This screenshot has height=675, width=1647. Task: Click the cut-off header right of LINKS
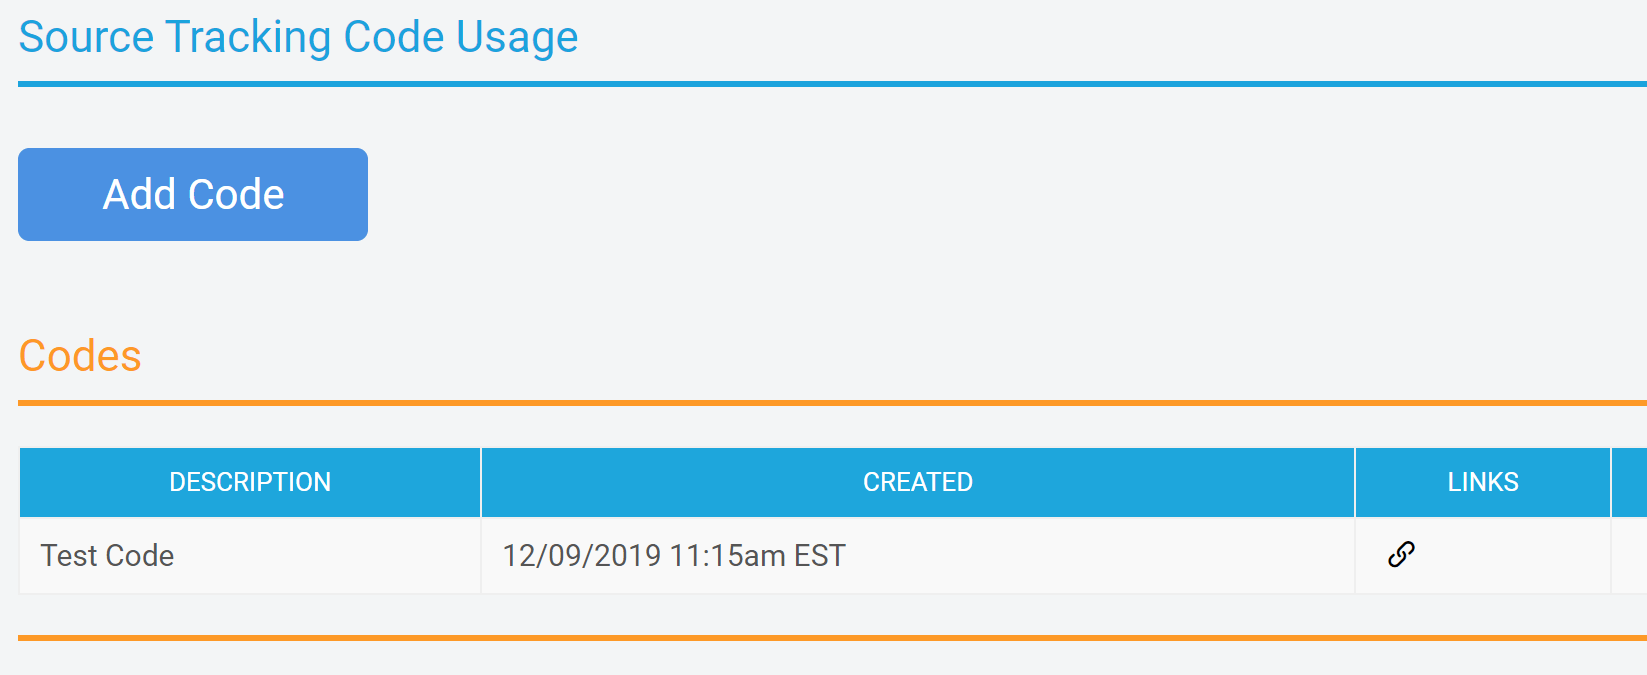coord(1630,482)
